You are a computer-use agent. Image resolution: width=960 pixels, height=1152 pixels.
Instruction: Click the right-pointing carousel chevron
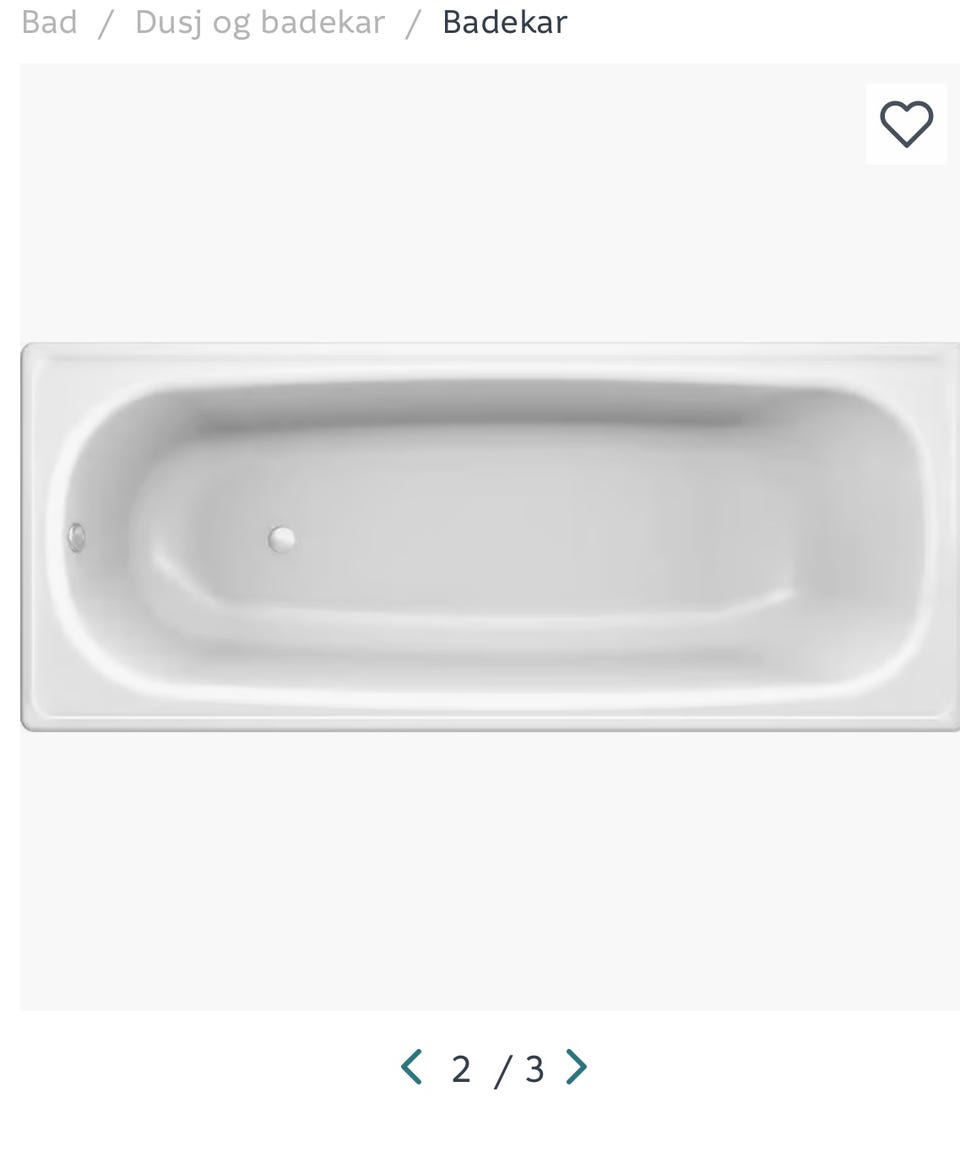coord(577,1067)
